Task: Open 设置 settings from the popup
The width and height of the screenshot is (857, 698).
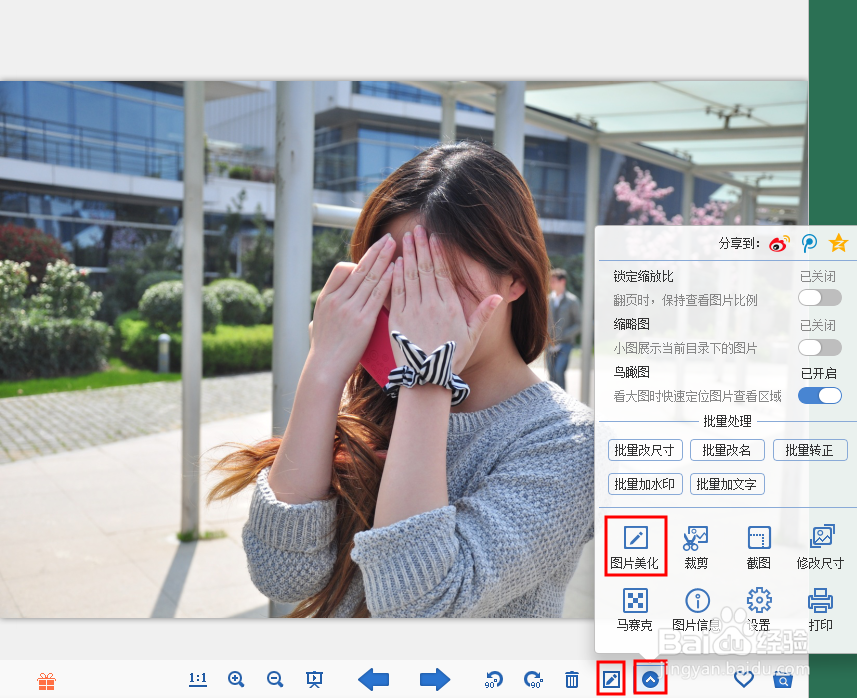Action: (759, 609)
